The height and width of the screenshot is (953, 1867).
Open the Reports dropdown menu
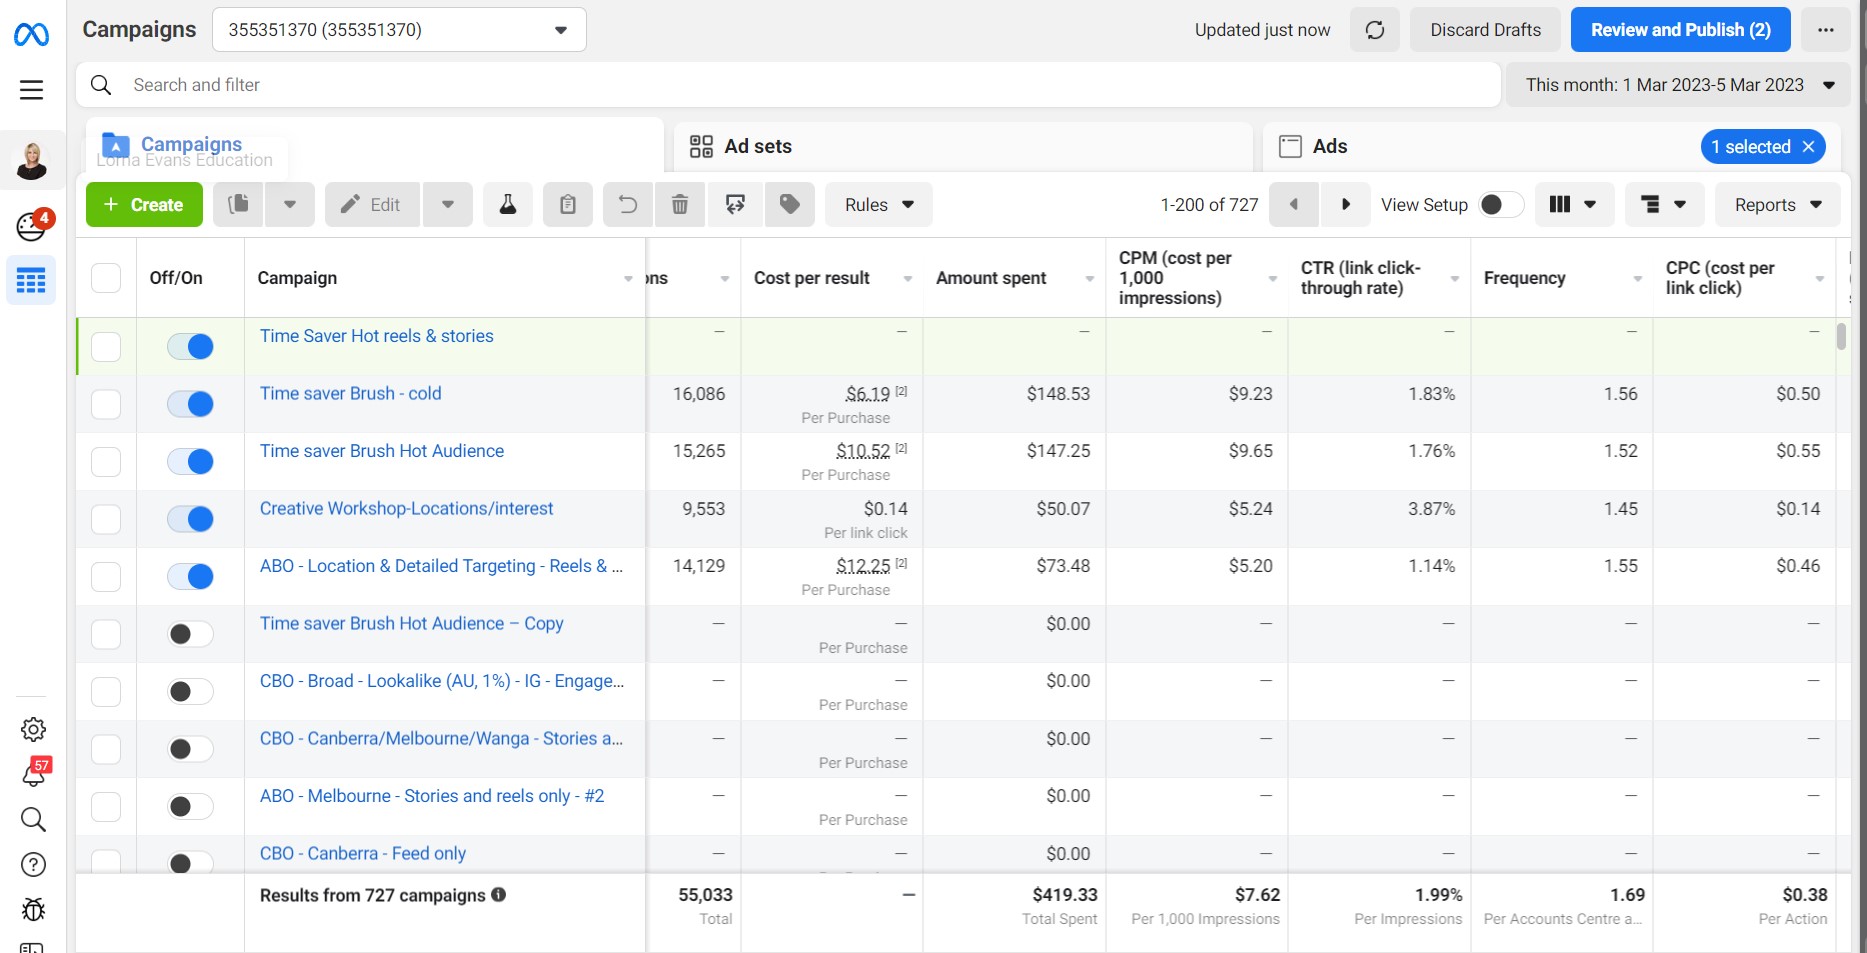tap(1777, 205)
